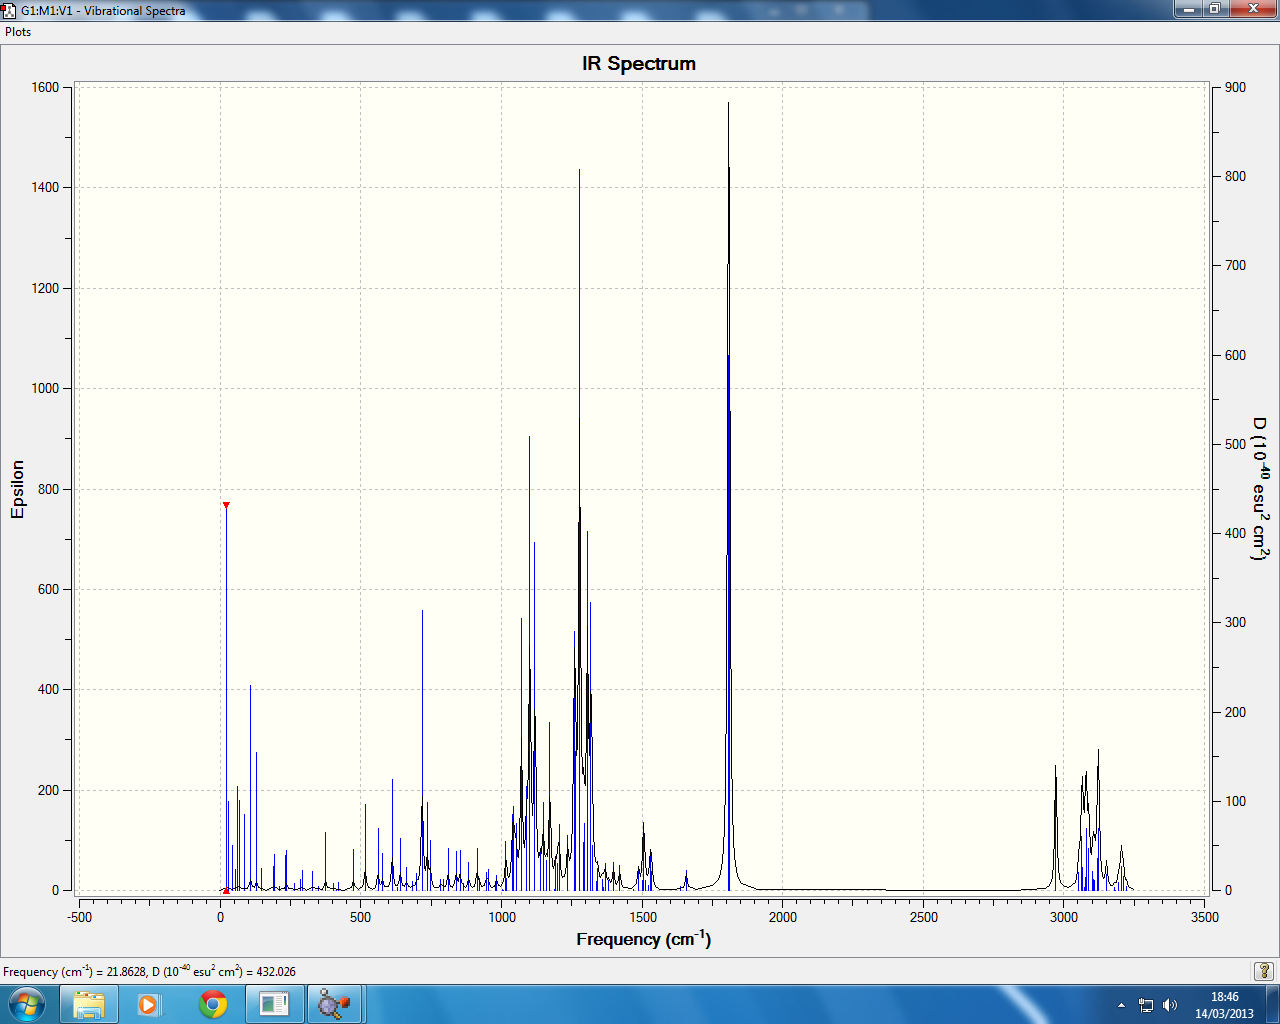The height and width of the screenshot is (1024, 1280).
Task: Switch to the GaussView magnifier taskbar app
Action: point(334,1004)
